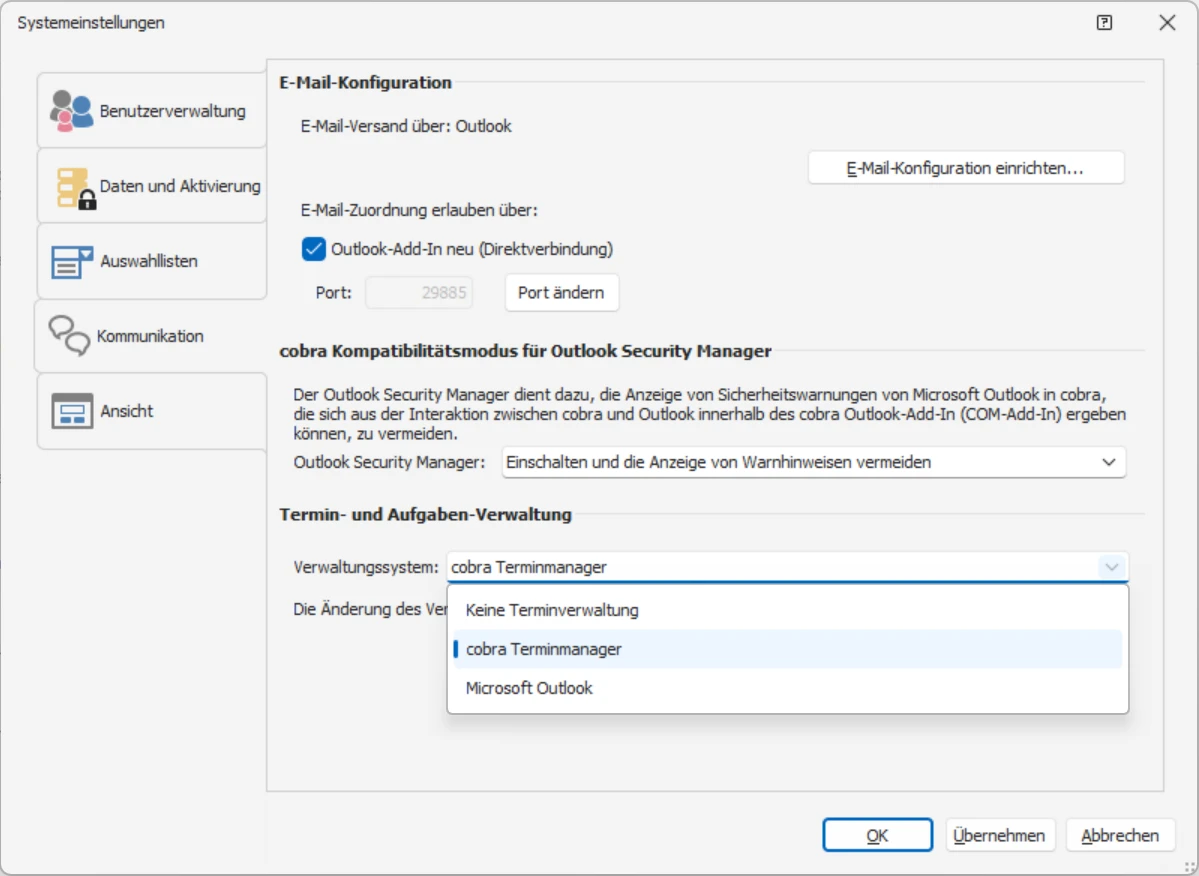Click the help question mark icon

pyautogui.click(x=1104, y=23)
